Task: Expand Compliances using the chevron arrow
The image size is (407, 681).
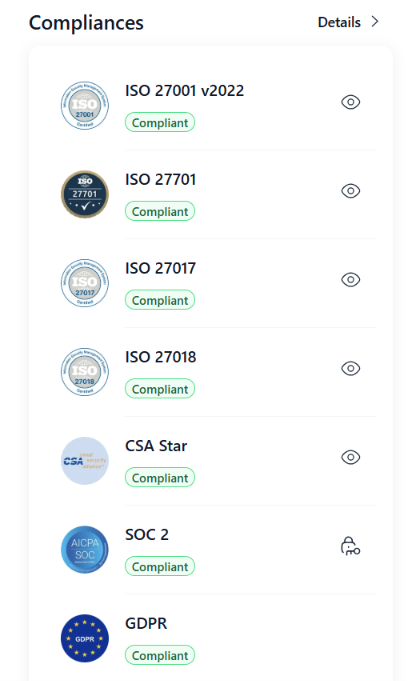Action: [x=375, y=22]
